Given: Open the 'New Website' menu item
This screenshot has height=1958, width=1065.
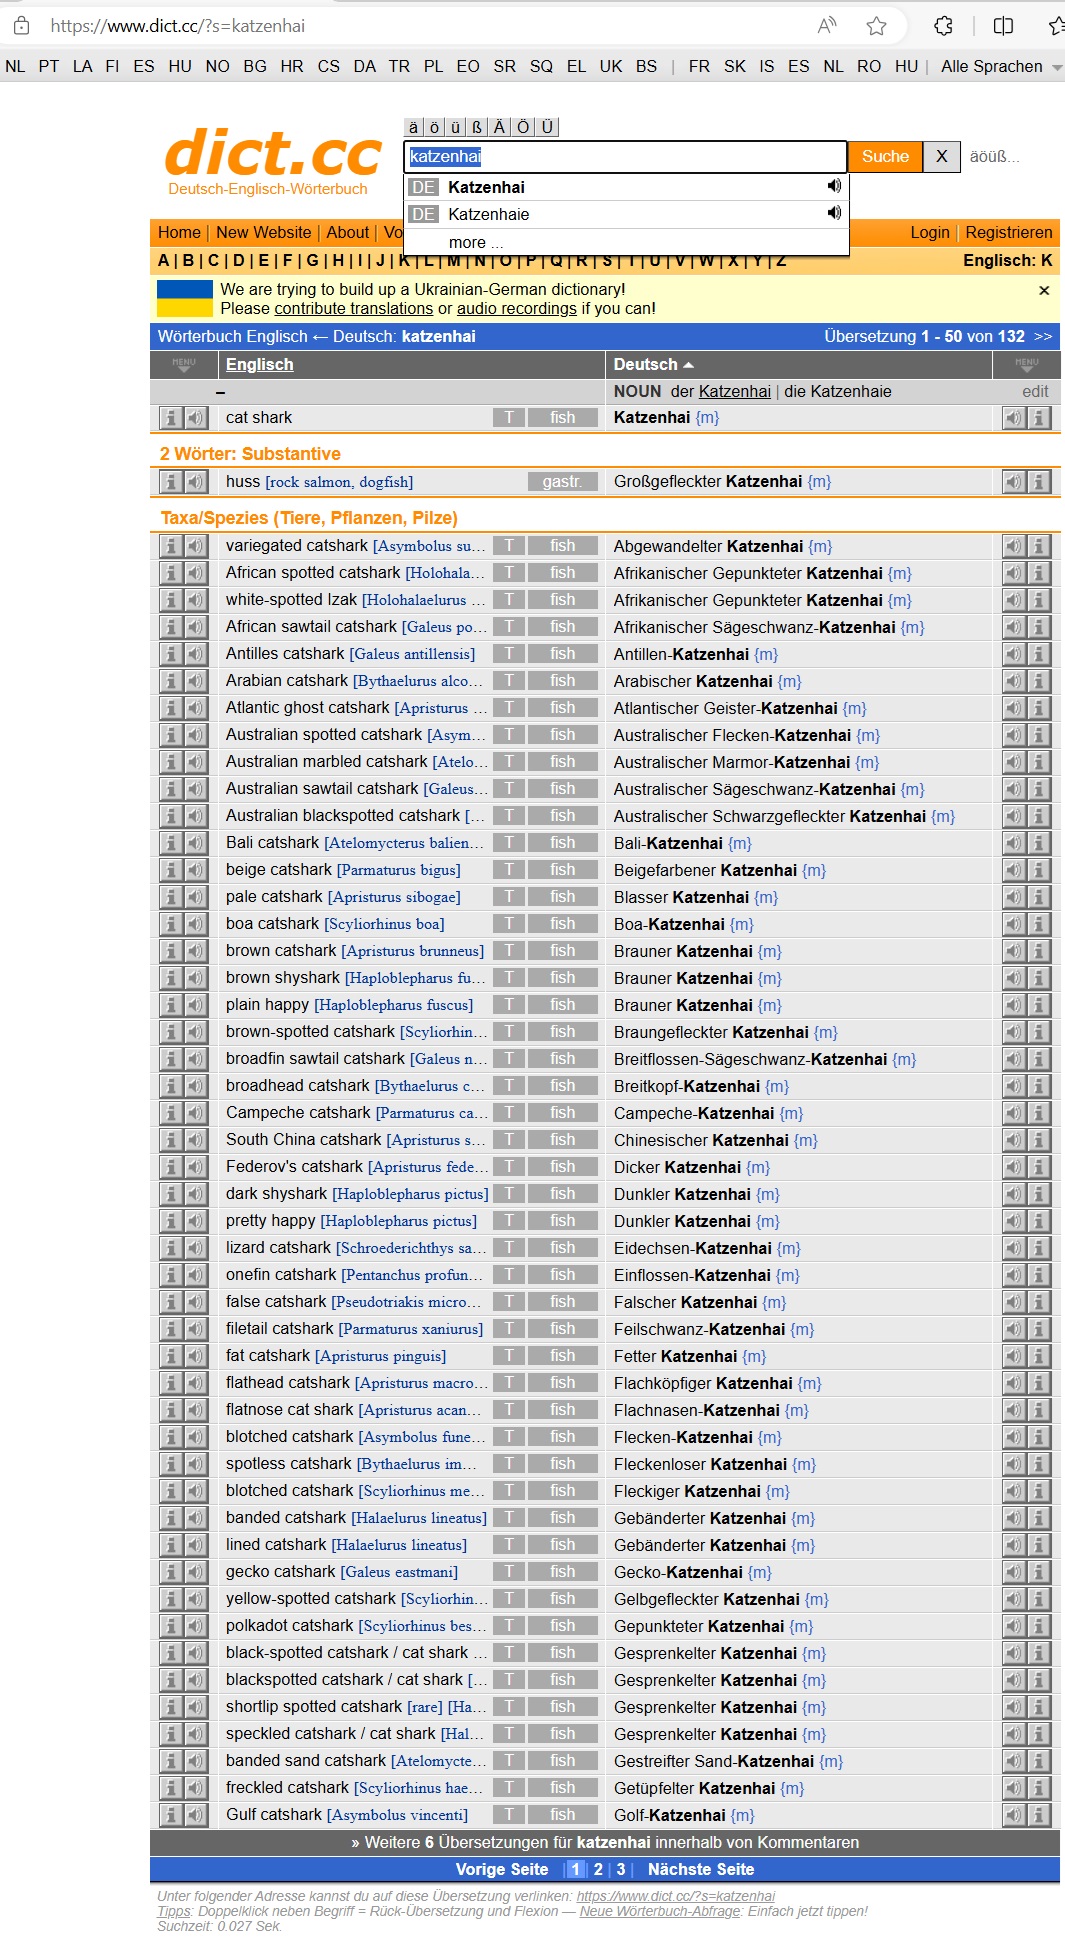Looking at the screenshot, I should [263, 232].
